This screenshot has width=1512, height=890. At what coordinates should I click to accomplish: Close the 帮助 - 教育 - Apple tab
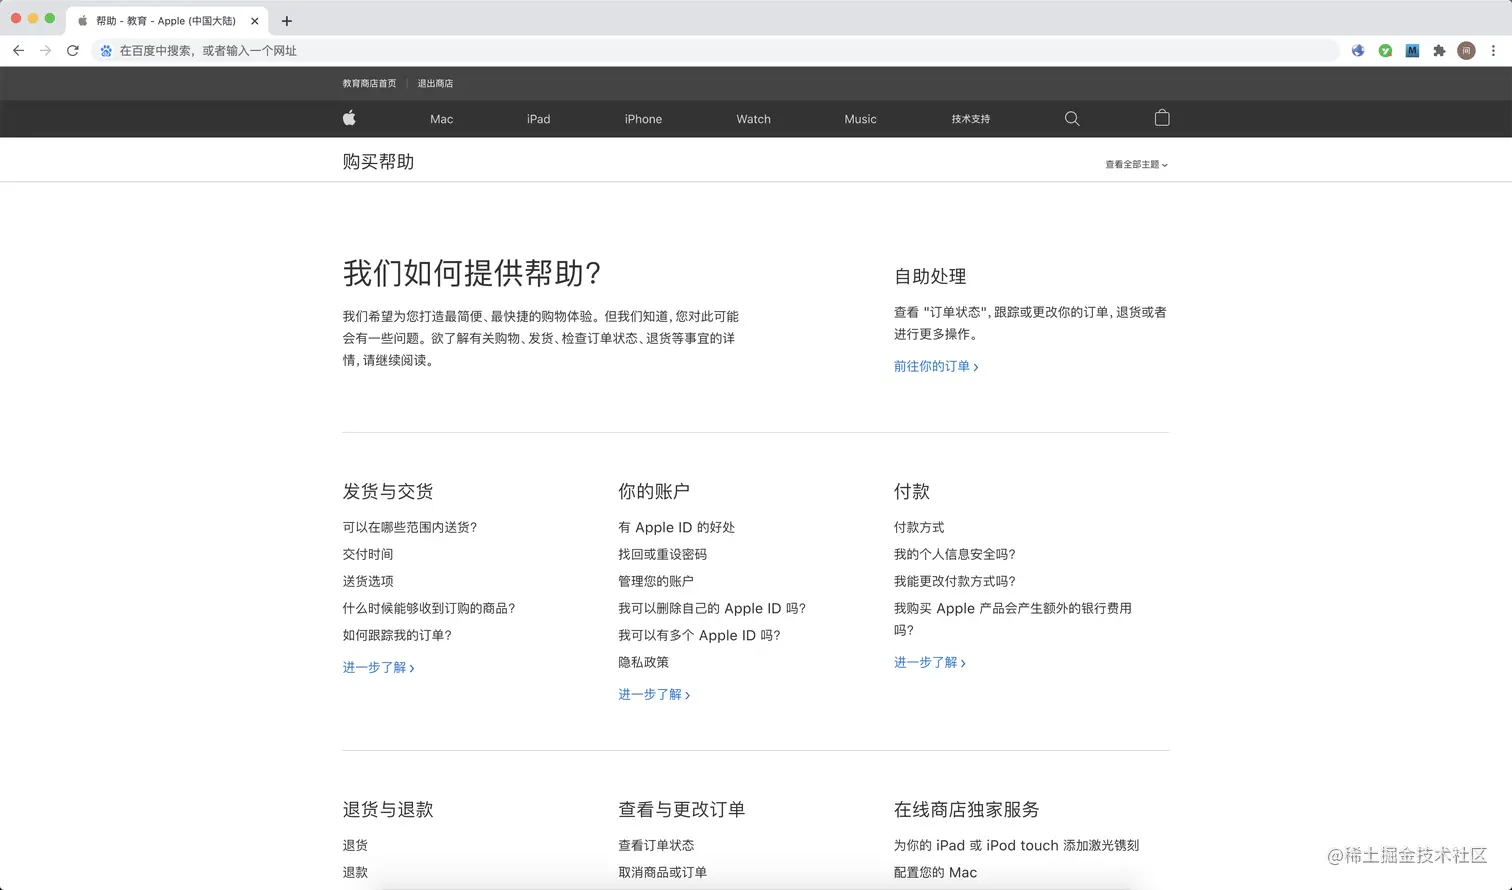(256, 21)
